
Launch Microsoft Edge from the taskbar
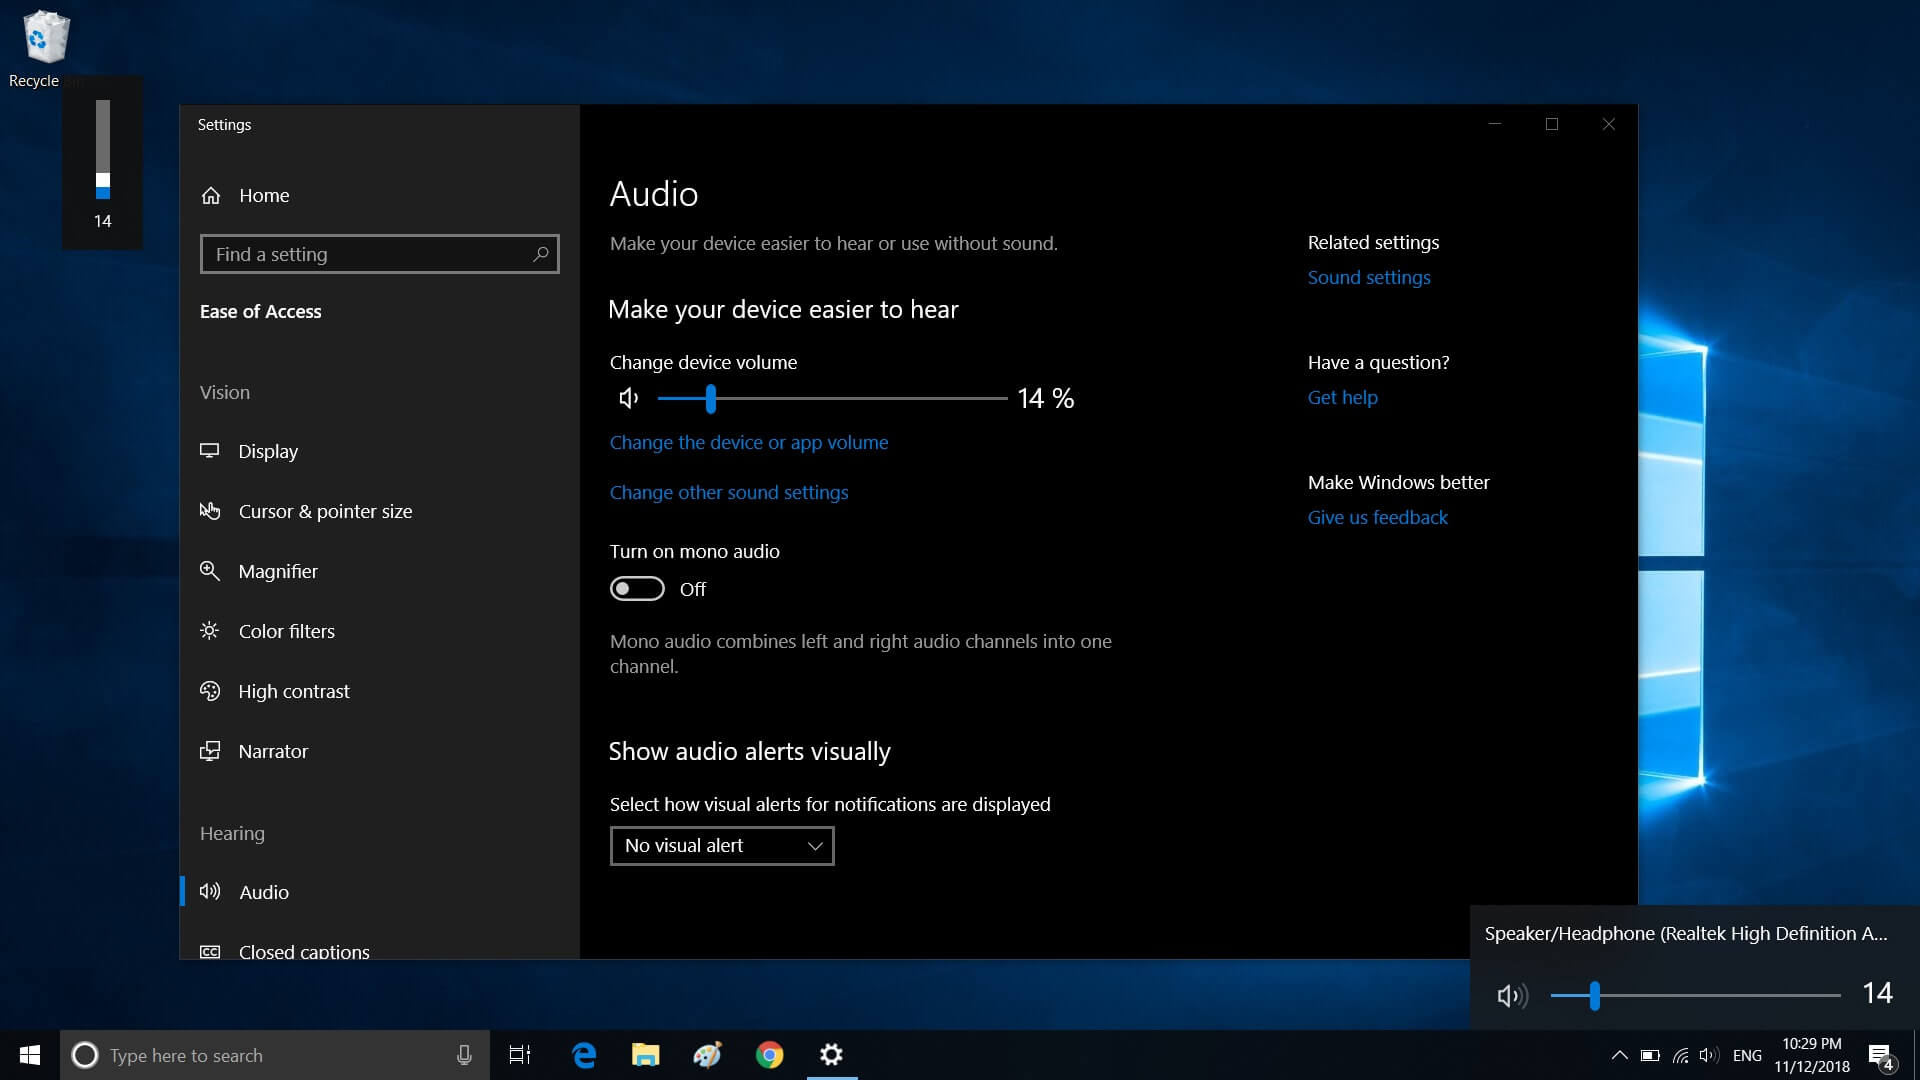pyautogui.click(x=584, y=1055)
